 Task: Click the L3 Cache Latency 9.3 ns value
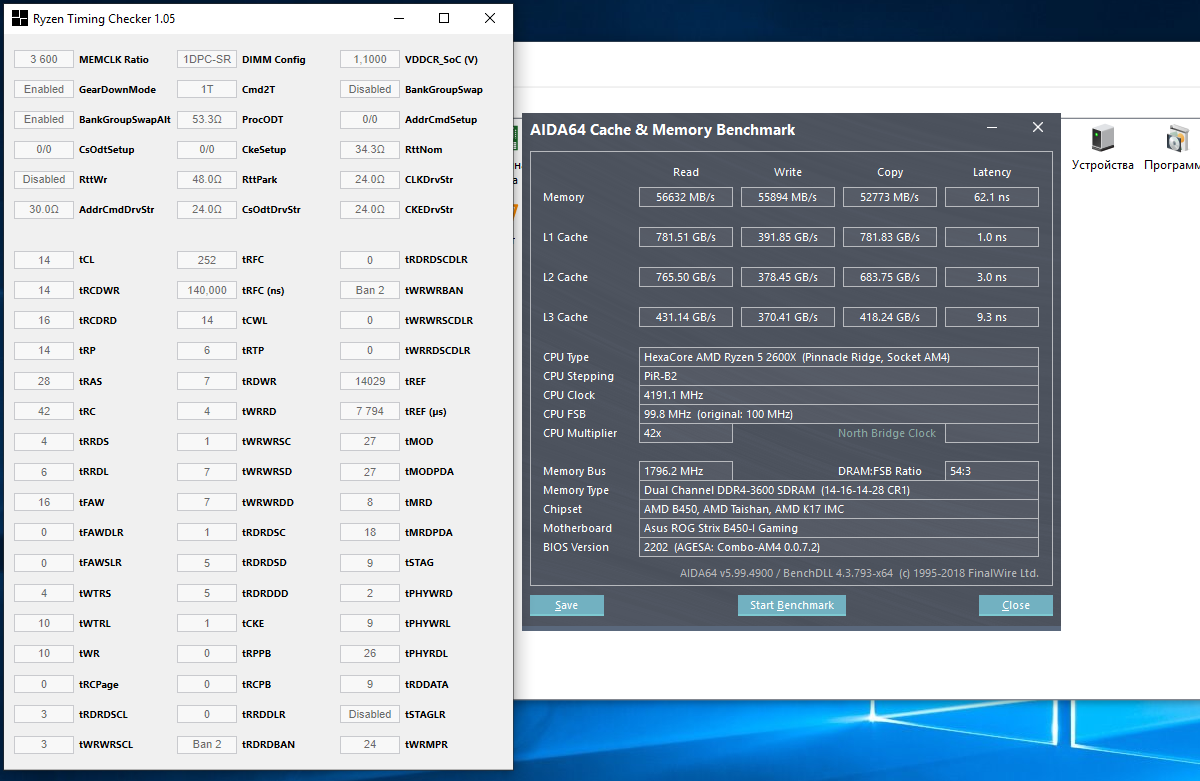point(992,317)
